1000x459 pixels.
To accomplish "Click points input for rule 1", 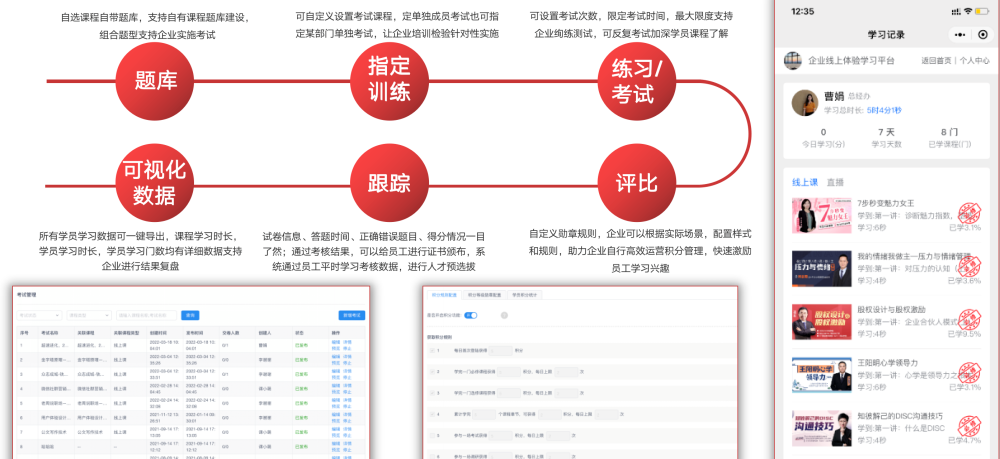I will 501,351.
